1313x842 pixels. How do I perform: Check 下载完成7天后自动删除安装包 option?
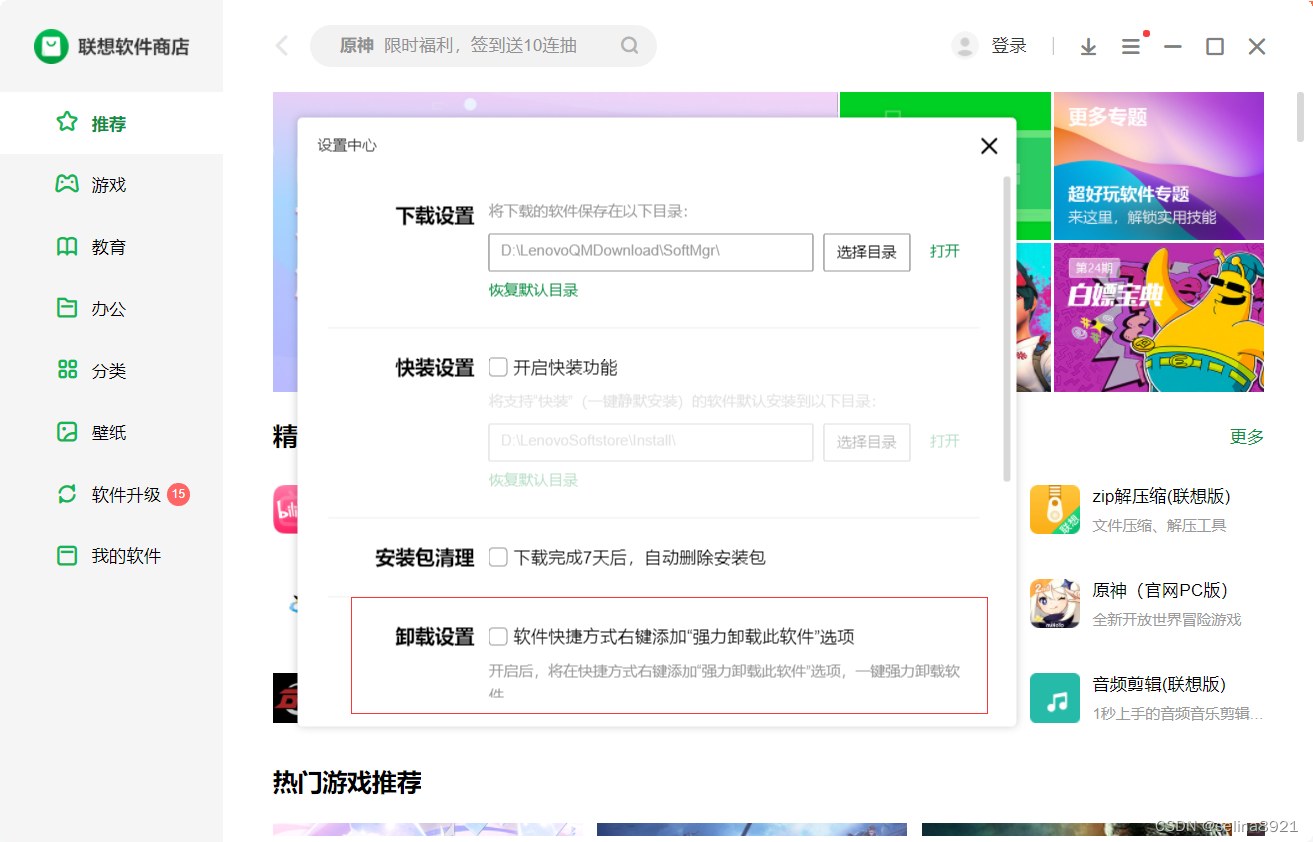click(498, 557)
